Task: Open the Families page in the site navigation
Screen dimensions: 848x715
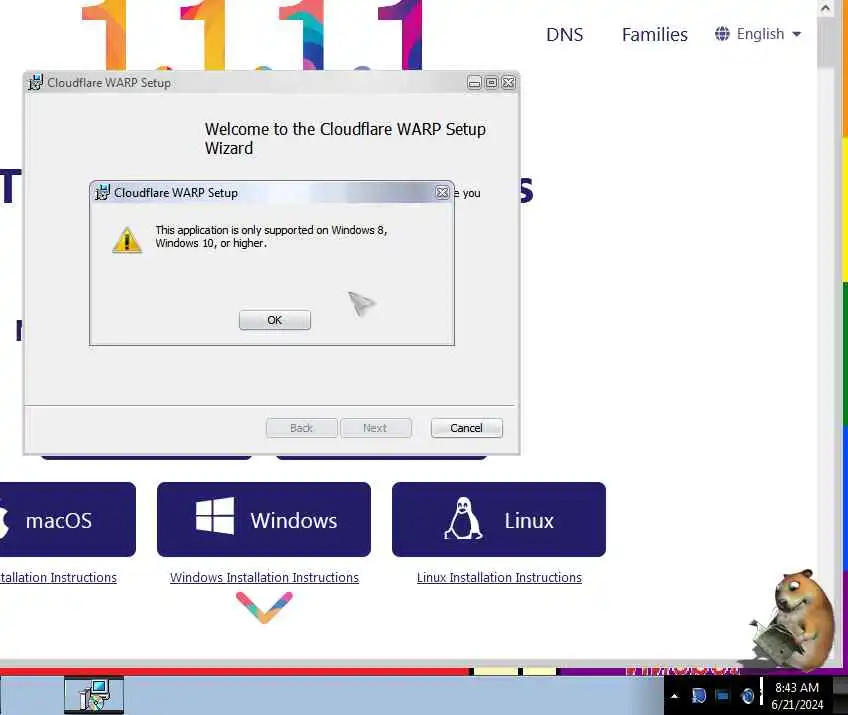Action: (x=655, y=35)
